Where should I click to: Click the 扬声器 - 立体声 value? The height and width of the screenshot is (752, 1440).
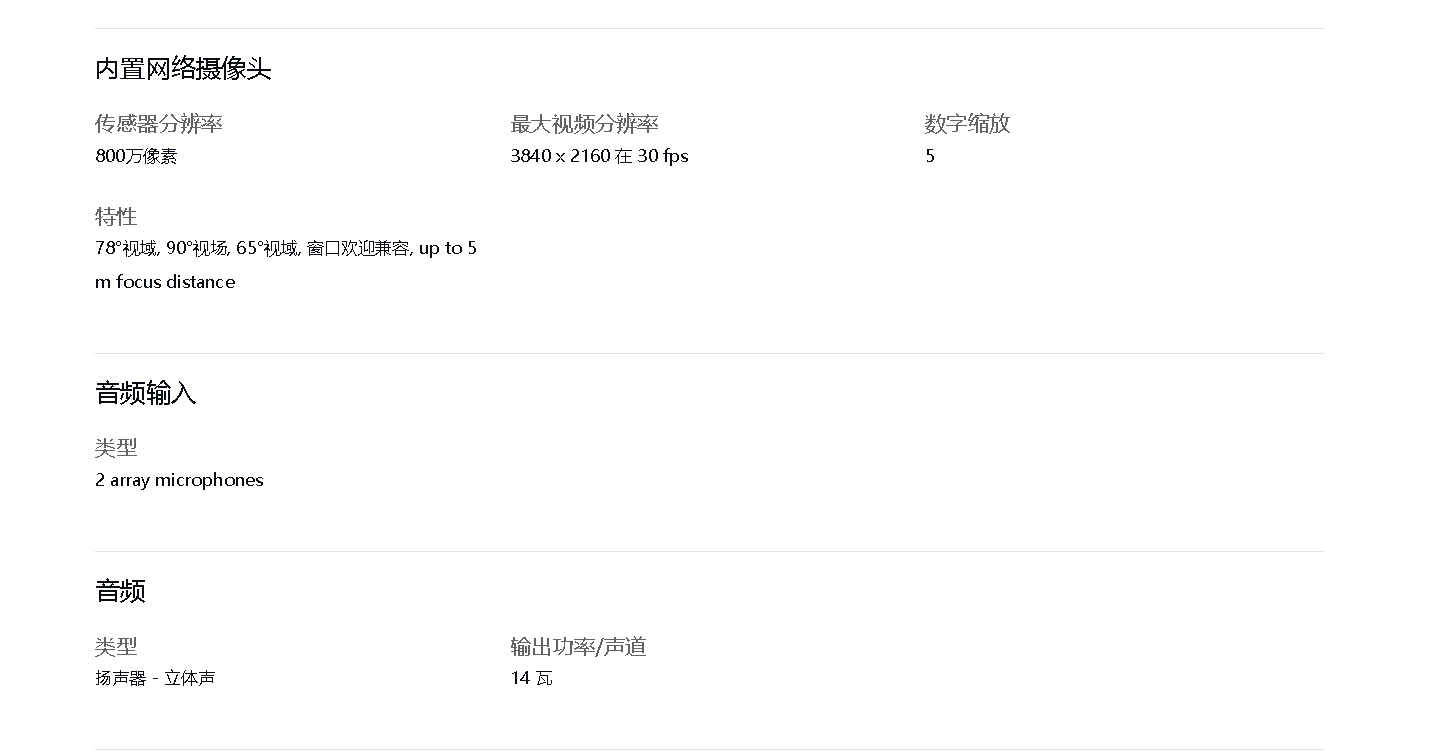[155, 678]
